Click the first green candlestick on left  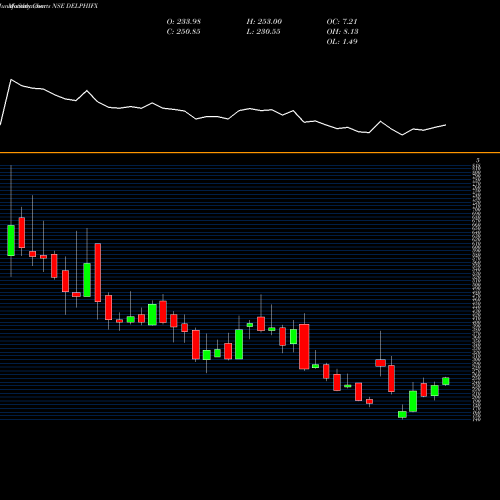11,241
